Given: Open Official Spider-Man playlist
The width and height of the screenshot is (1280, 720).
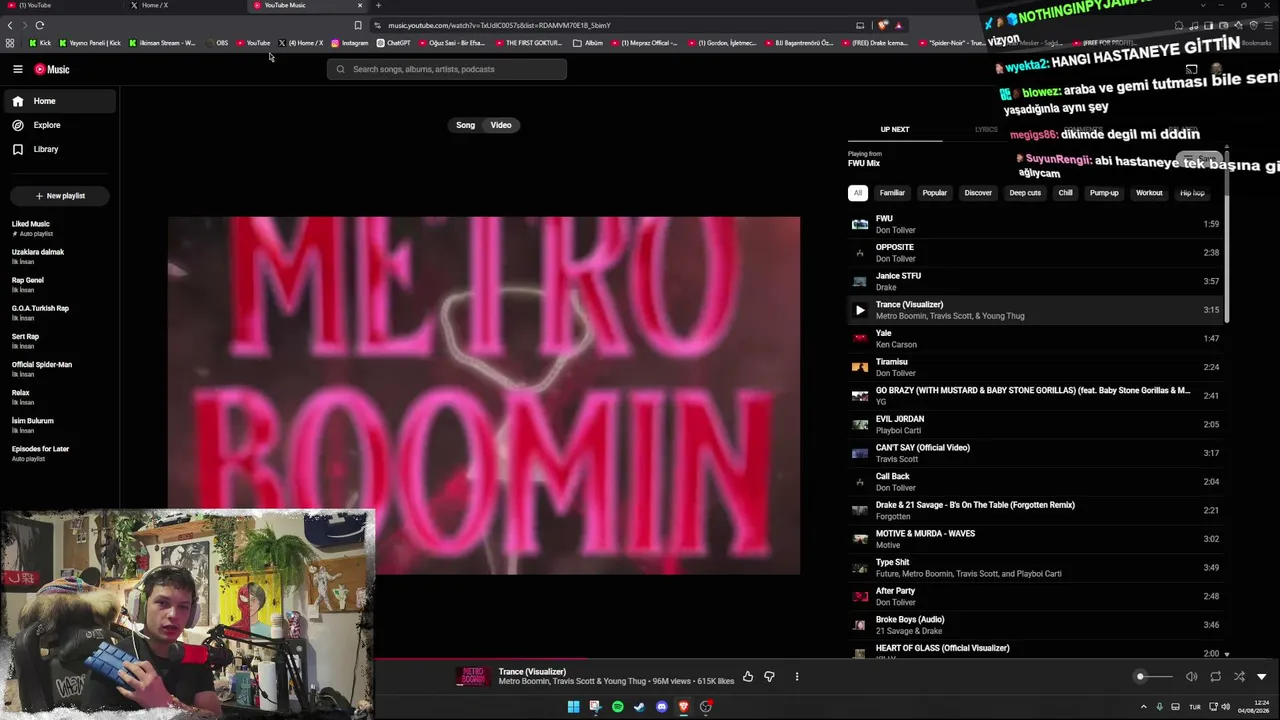Looking at the screenshot, I should click(x=60, y=369).
